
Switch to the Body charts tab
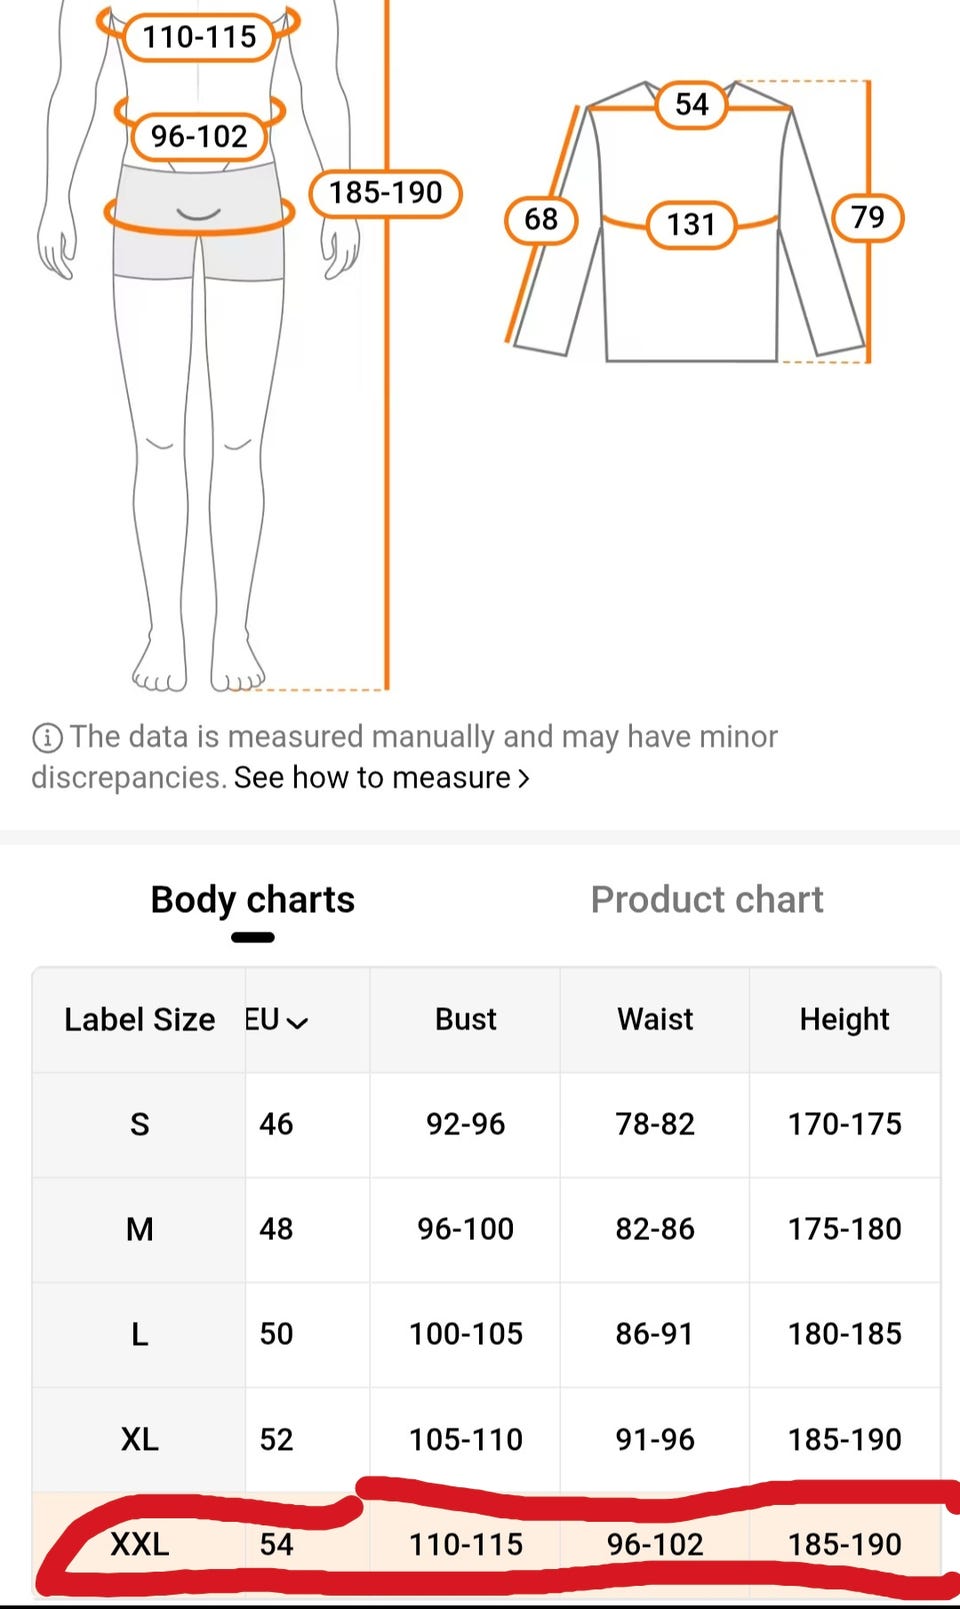(252, 900)
